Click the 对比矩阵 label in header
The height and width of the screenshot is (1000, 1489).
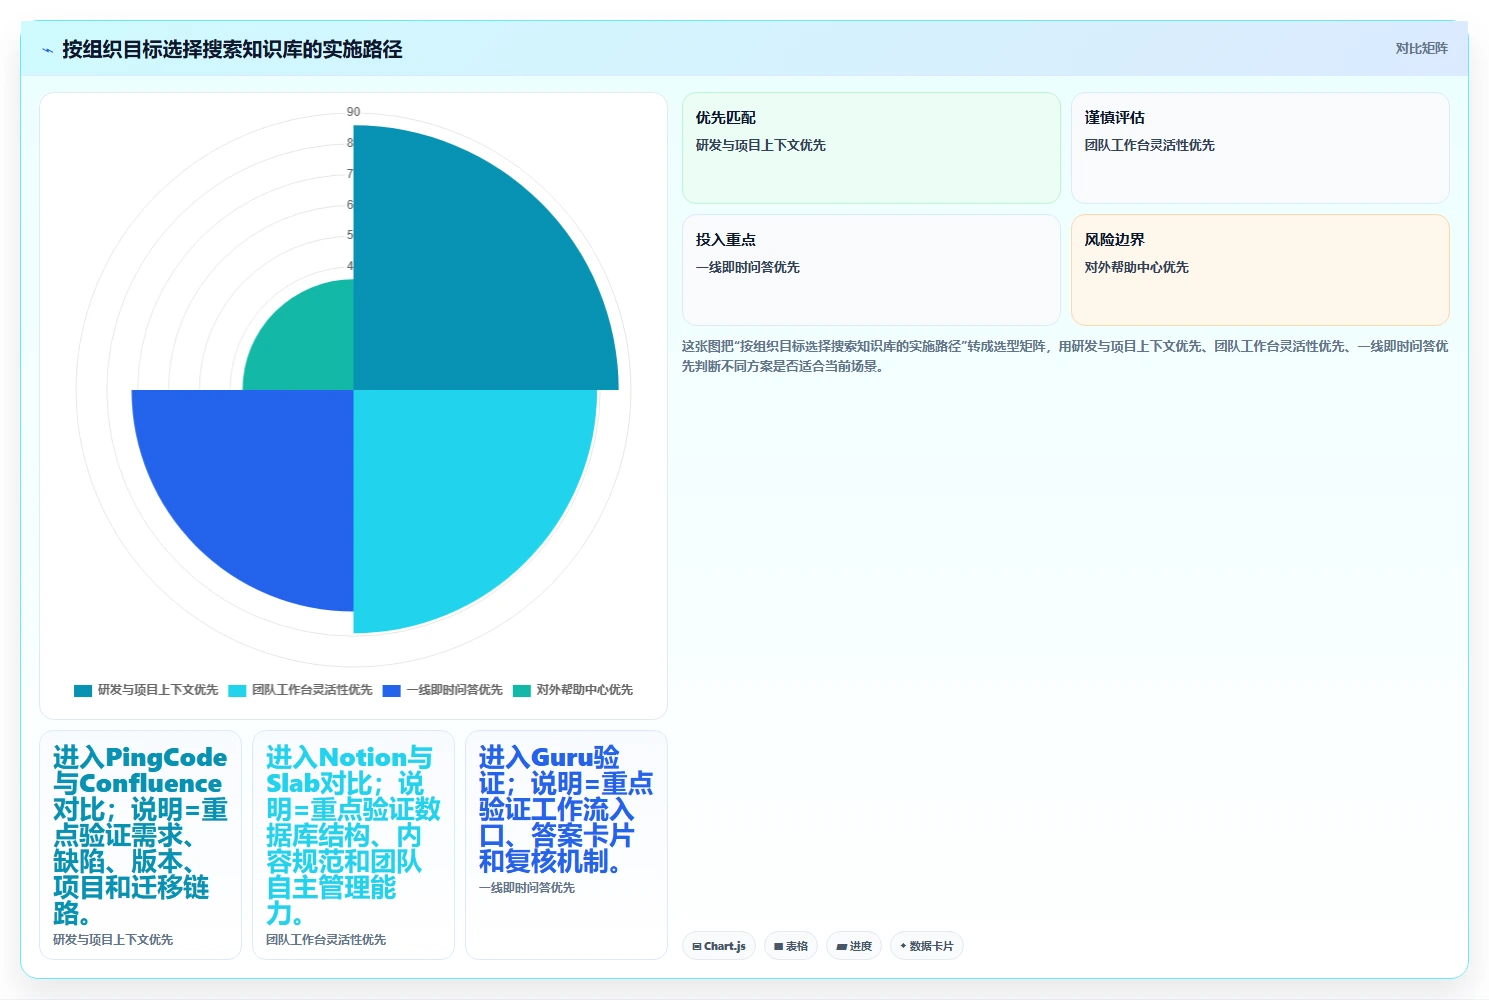1421,48
